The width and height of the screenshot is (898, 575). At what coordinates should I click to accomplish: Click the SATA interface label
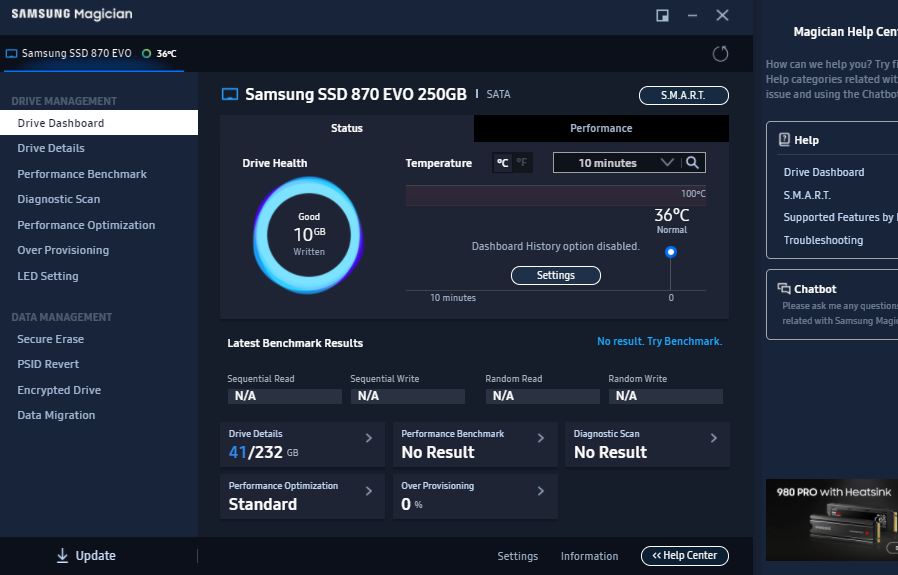tap(498, 94)
